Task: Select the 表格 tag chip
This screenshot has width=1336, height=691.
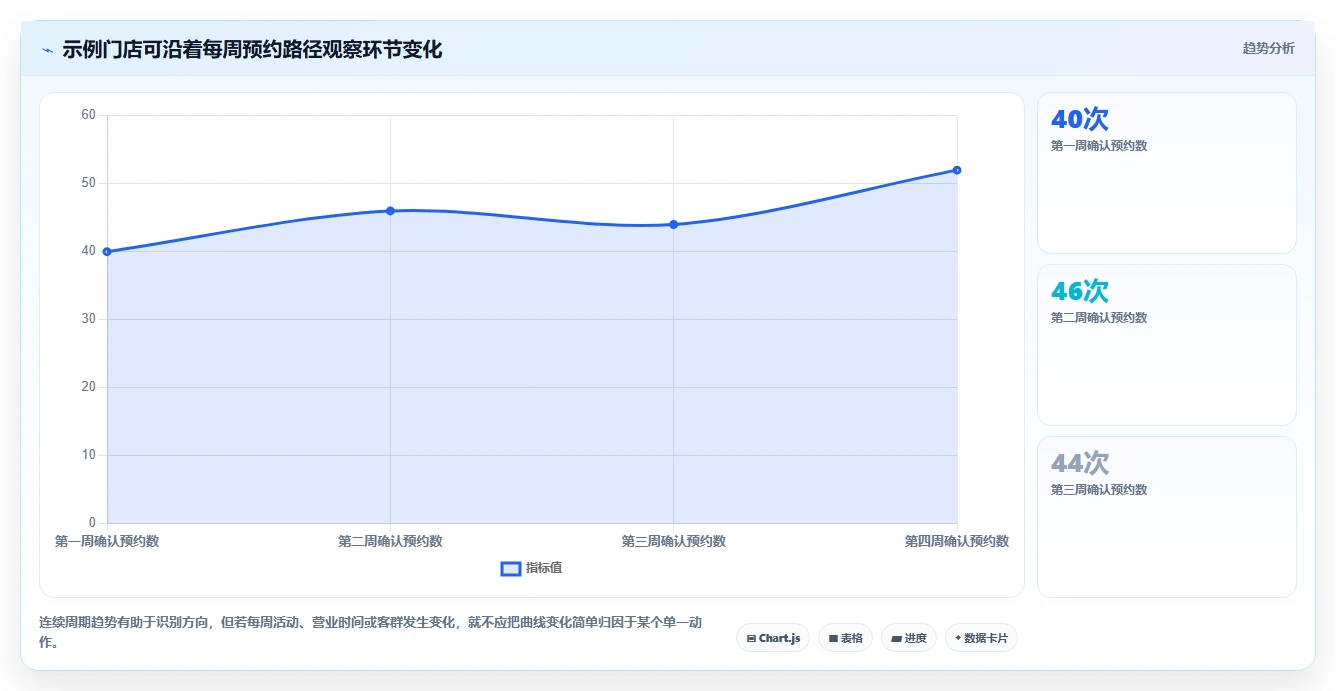Action: (x=845, y=638)
